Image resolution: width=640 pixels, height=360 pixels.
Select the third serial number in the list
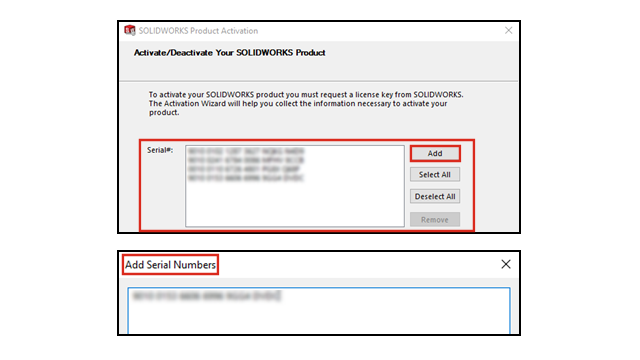tap(244, 169)
